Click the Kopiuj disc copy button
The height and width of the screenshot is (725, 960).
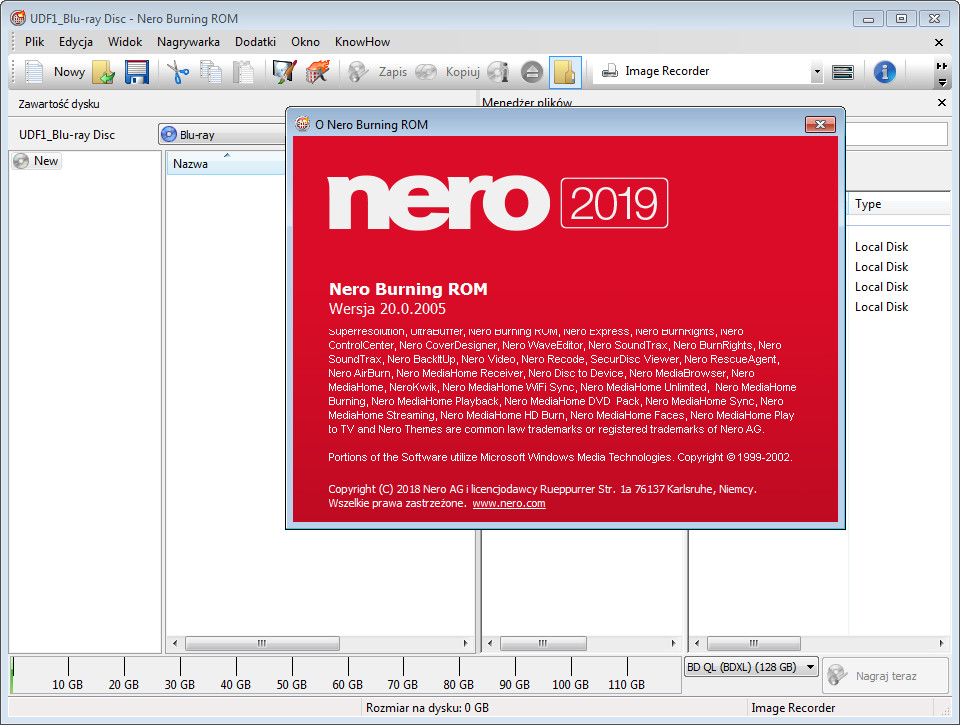[x=448, y=72]
